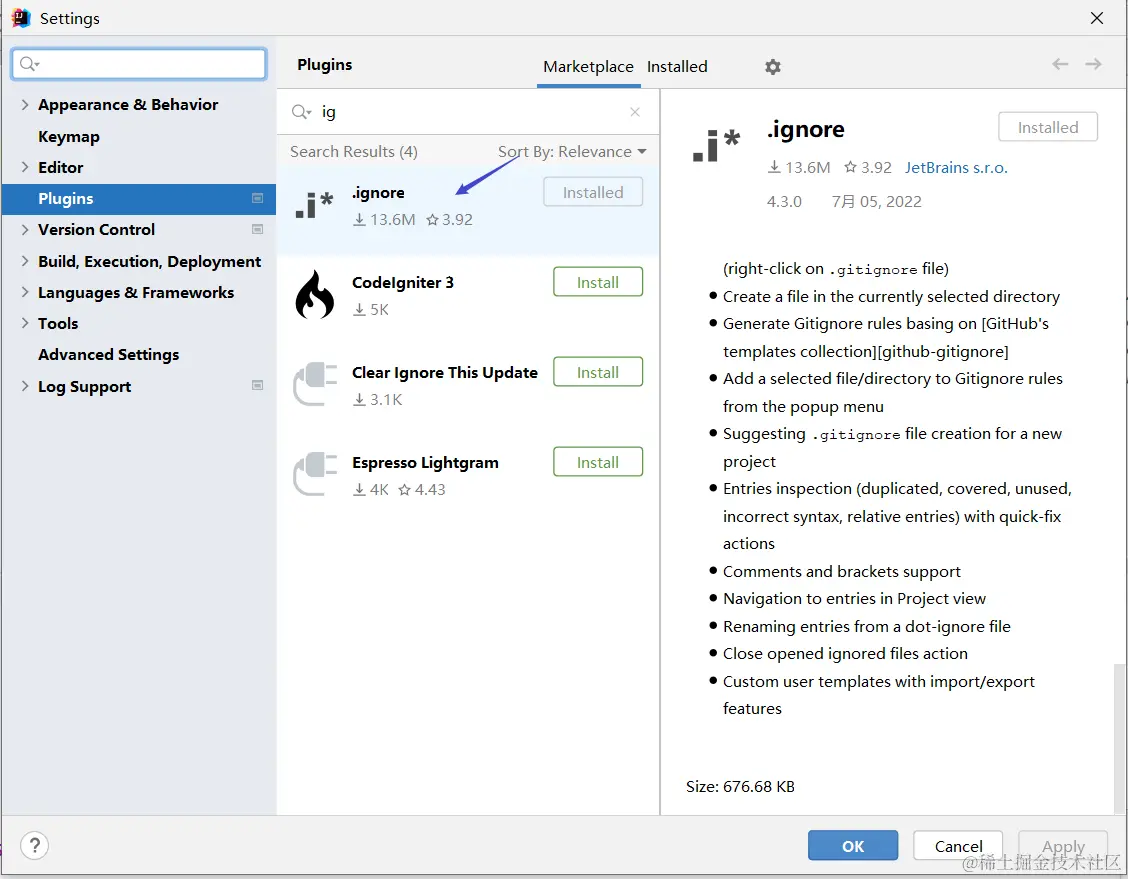Click the Clear Ignore This Update plug icon
Viewport: 1128px width, 879px height.
click(314, 384)
